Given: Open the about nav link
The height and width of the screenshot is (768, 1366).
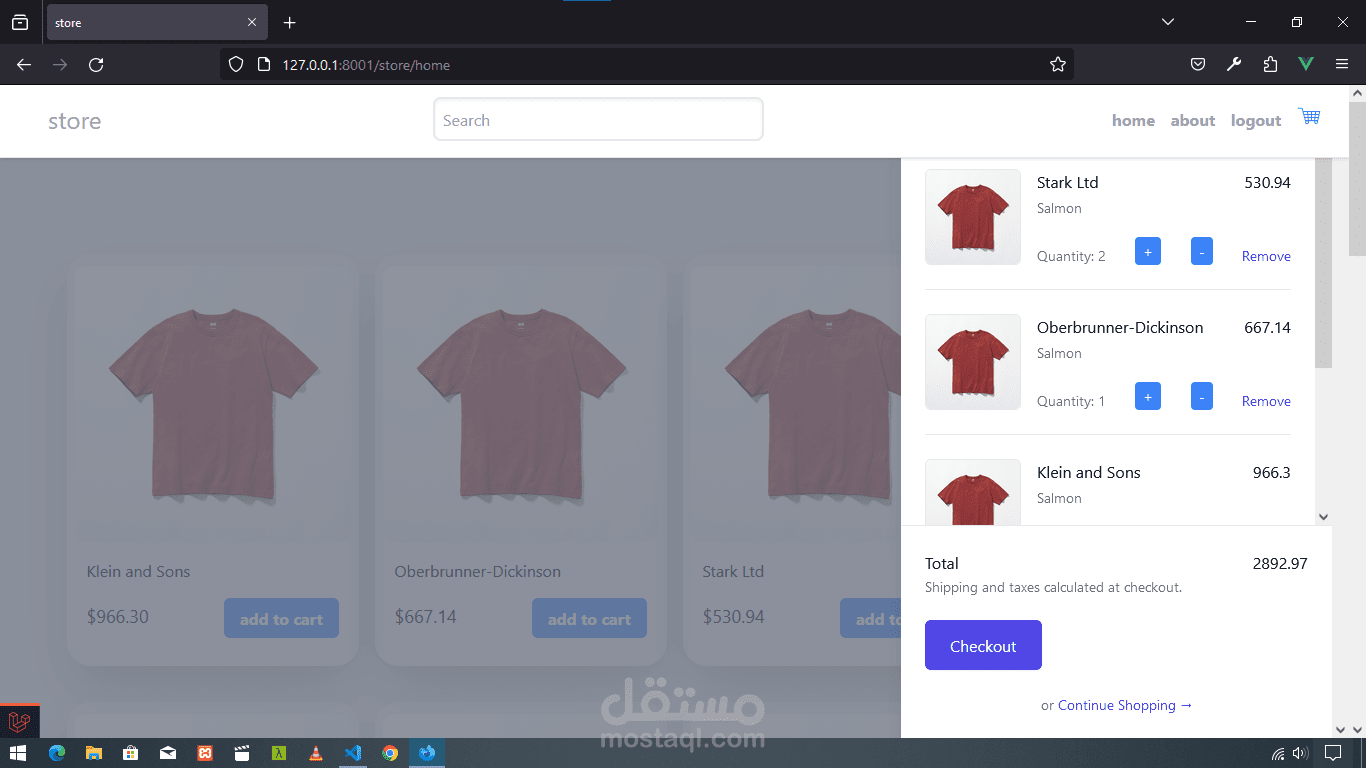Looking at the screenshot, I should point(1193,121).
